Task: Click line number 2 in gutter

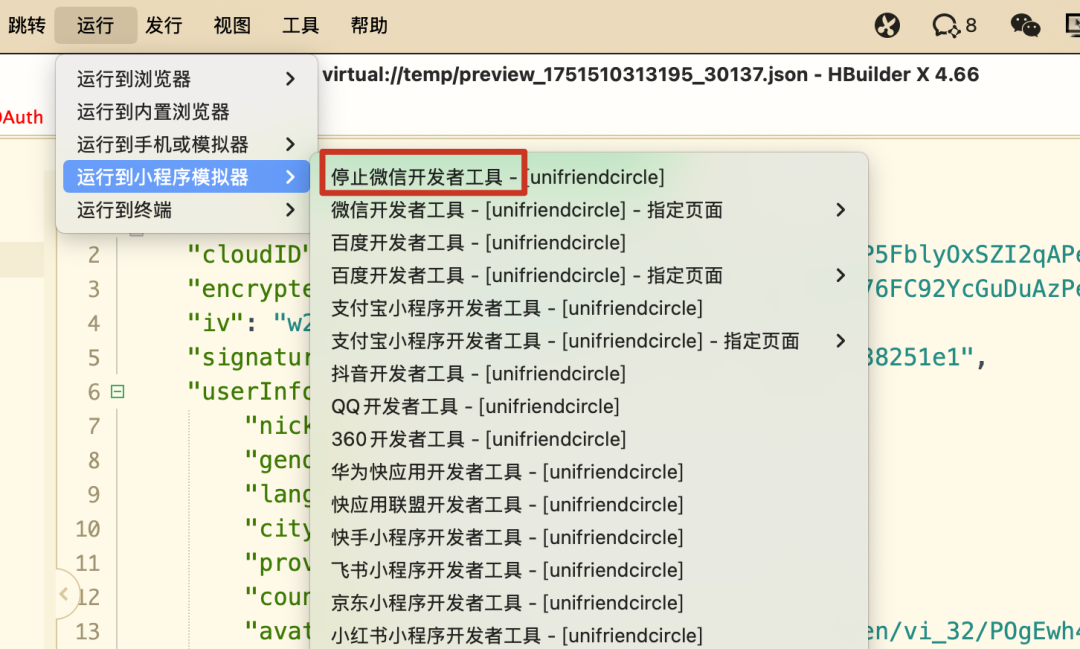Action: 94,255
